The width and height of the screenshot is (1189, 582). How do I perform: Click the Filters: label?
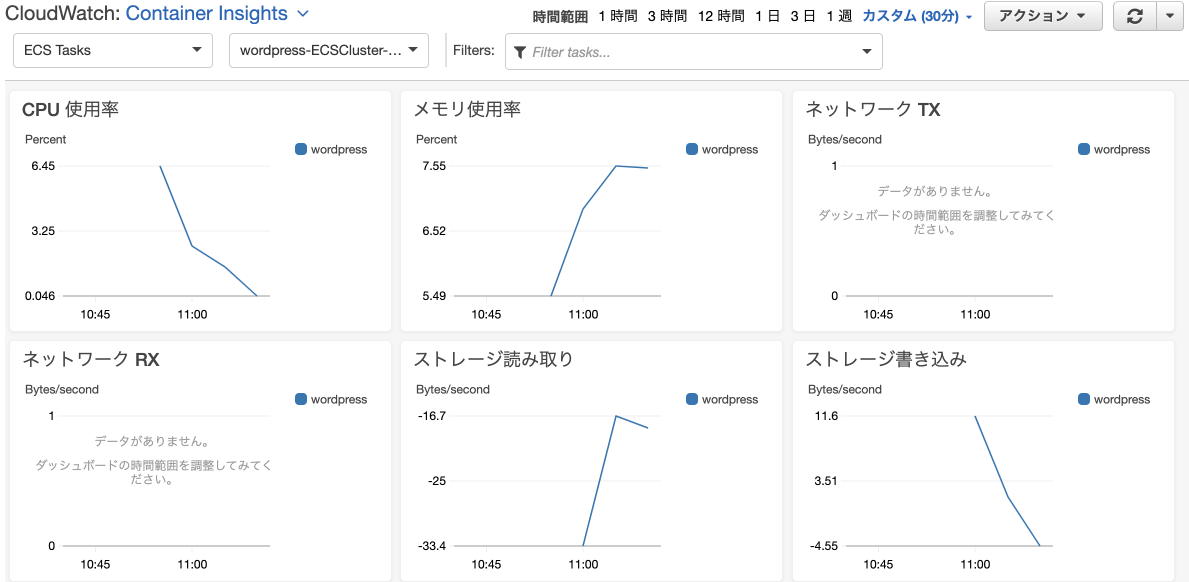(474, 51)
